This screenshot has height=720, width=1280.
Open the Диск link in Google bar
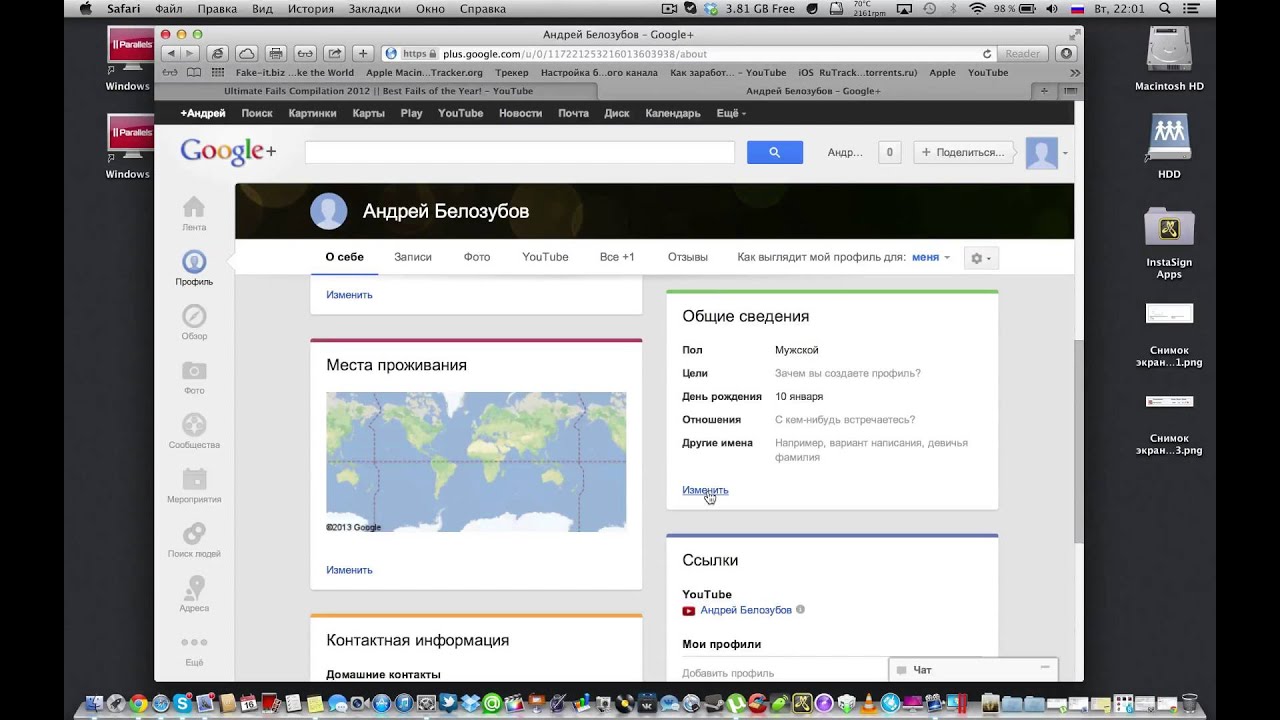pos(617,113)
